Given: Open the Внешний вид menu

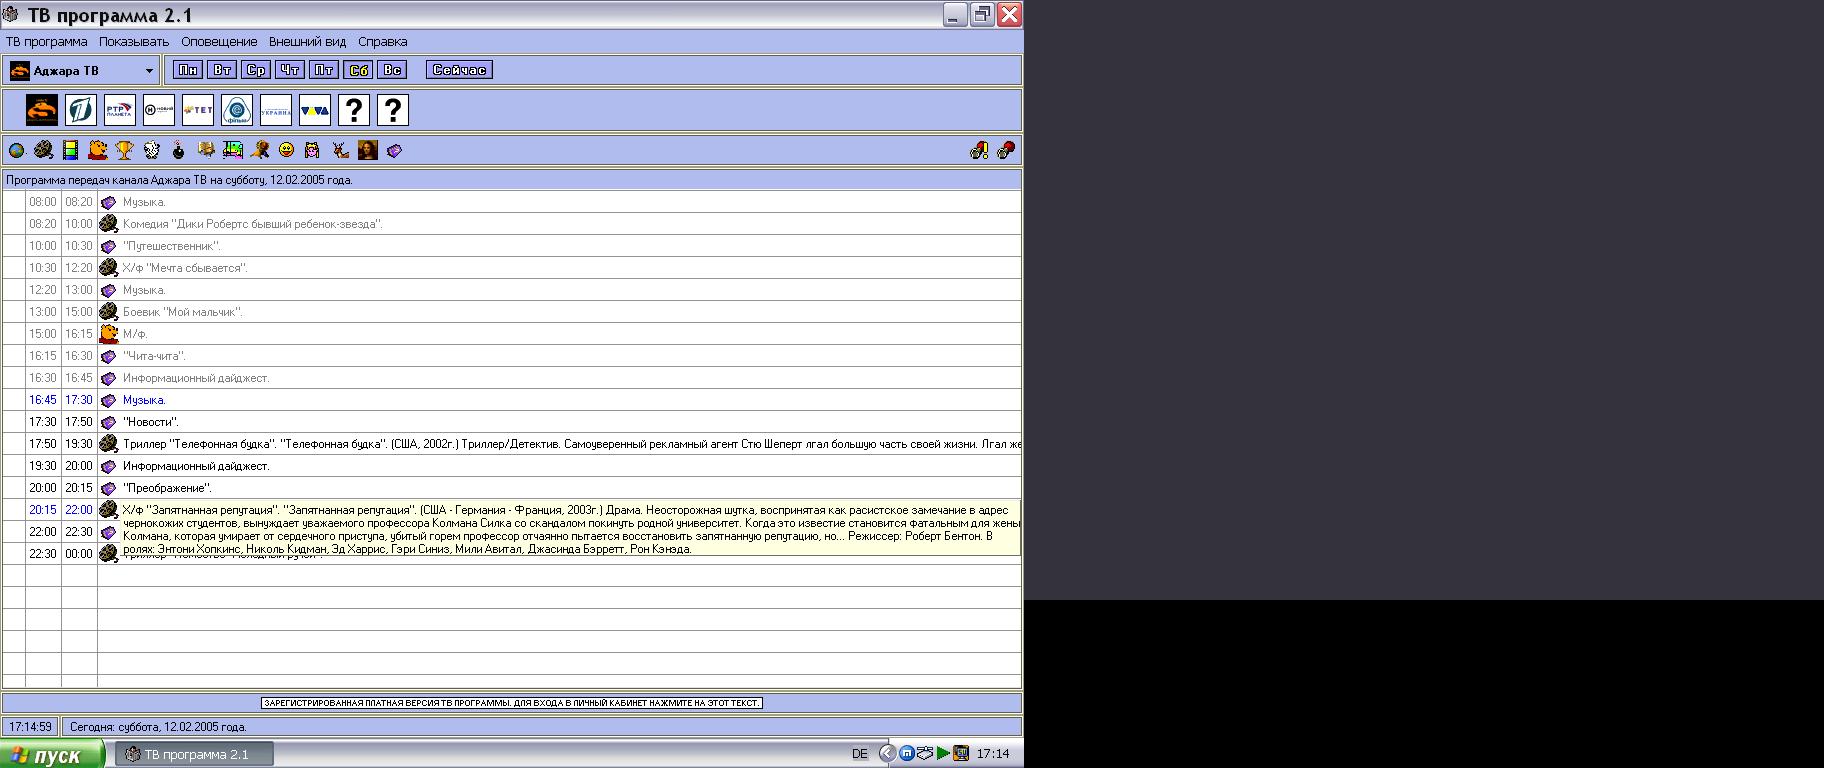Looking at the screenshot, I should pos(307,42).
